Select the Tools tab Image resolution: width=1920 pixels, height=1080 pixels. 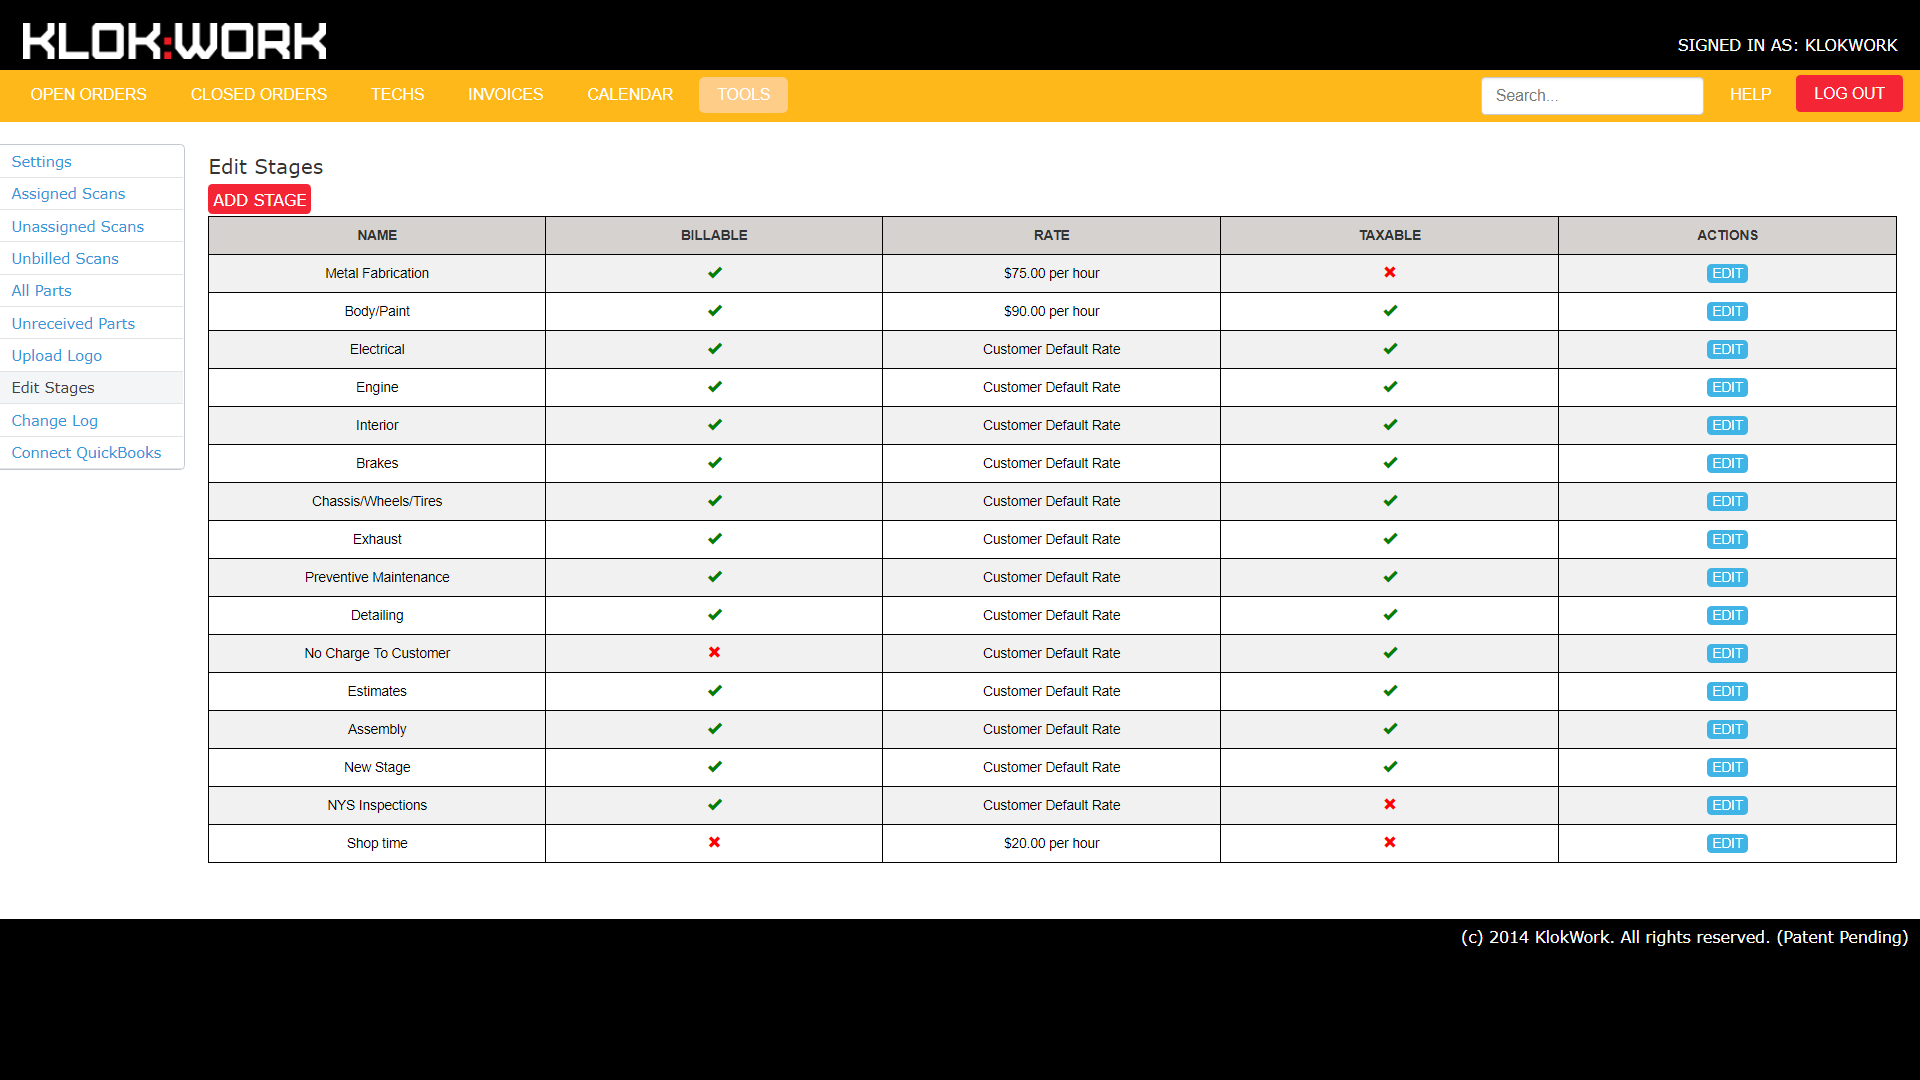(x=743, y=94)
